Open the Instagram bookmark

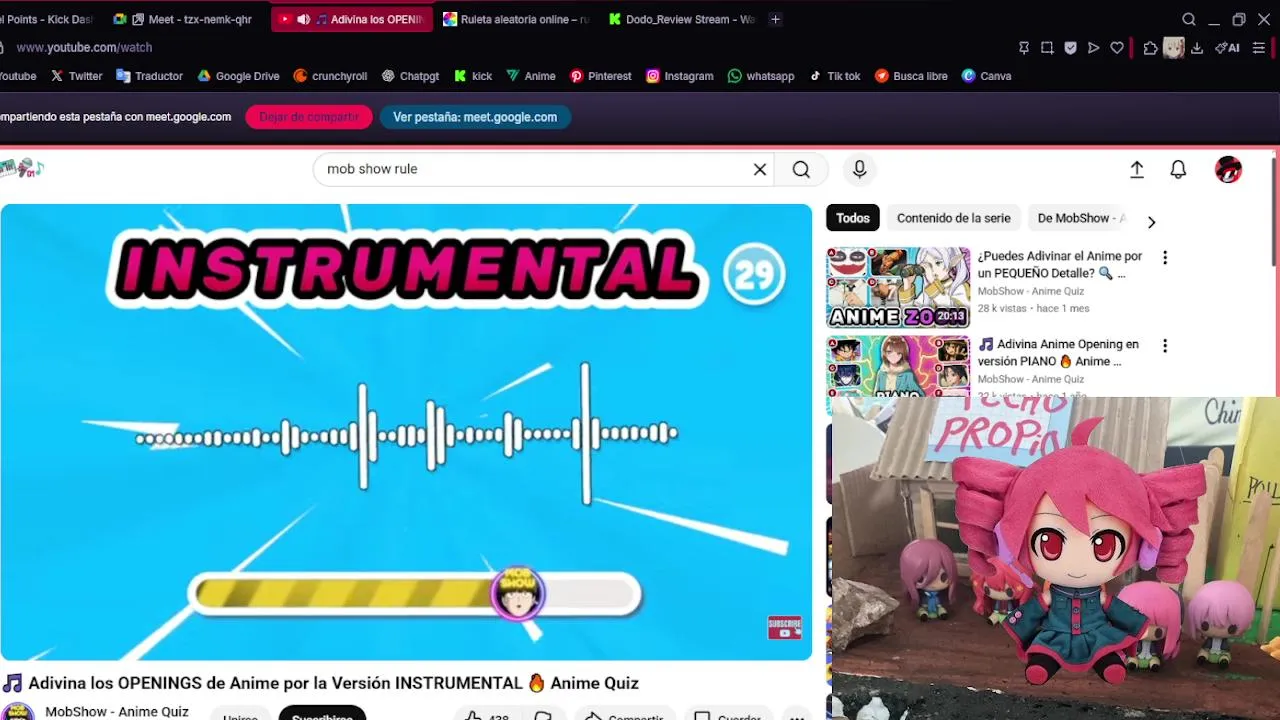coord(680,76)
